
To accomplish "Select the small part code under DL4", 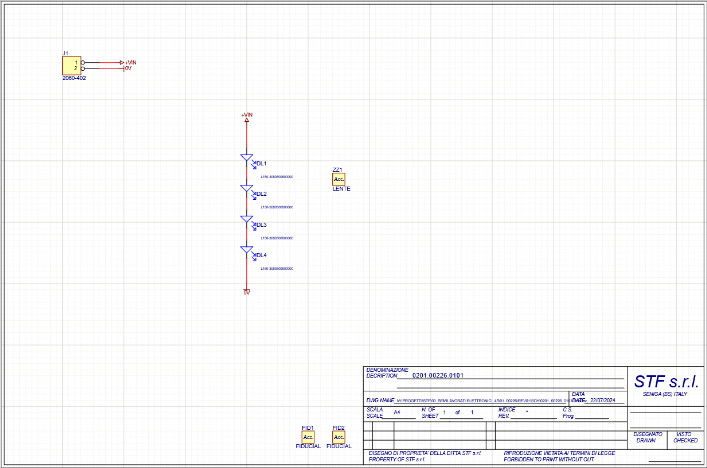I will click(x=277, y=269).
